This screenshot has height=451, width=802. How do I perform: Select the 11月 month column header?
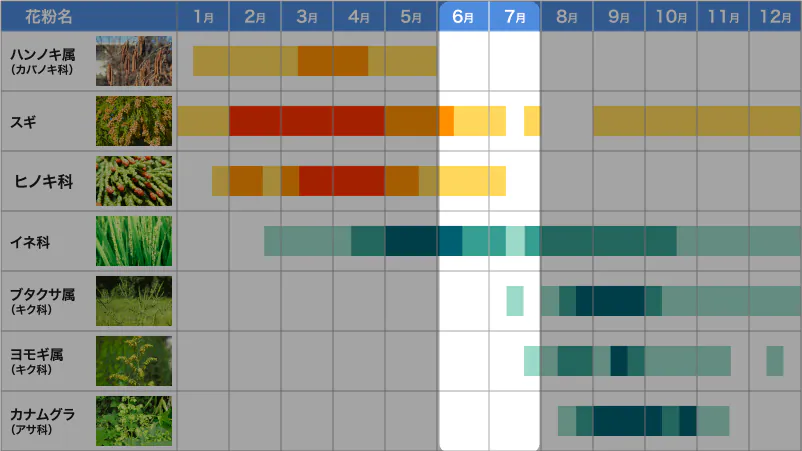coord(723,16)
